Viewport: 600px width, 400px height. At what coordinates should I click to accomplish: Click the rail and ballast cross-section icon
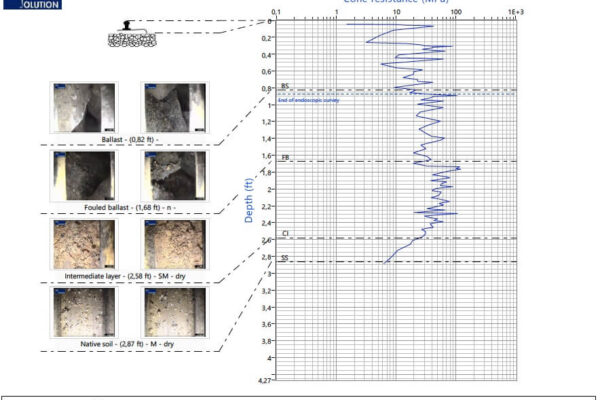point(132,34)
